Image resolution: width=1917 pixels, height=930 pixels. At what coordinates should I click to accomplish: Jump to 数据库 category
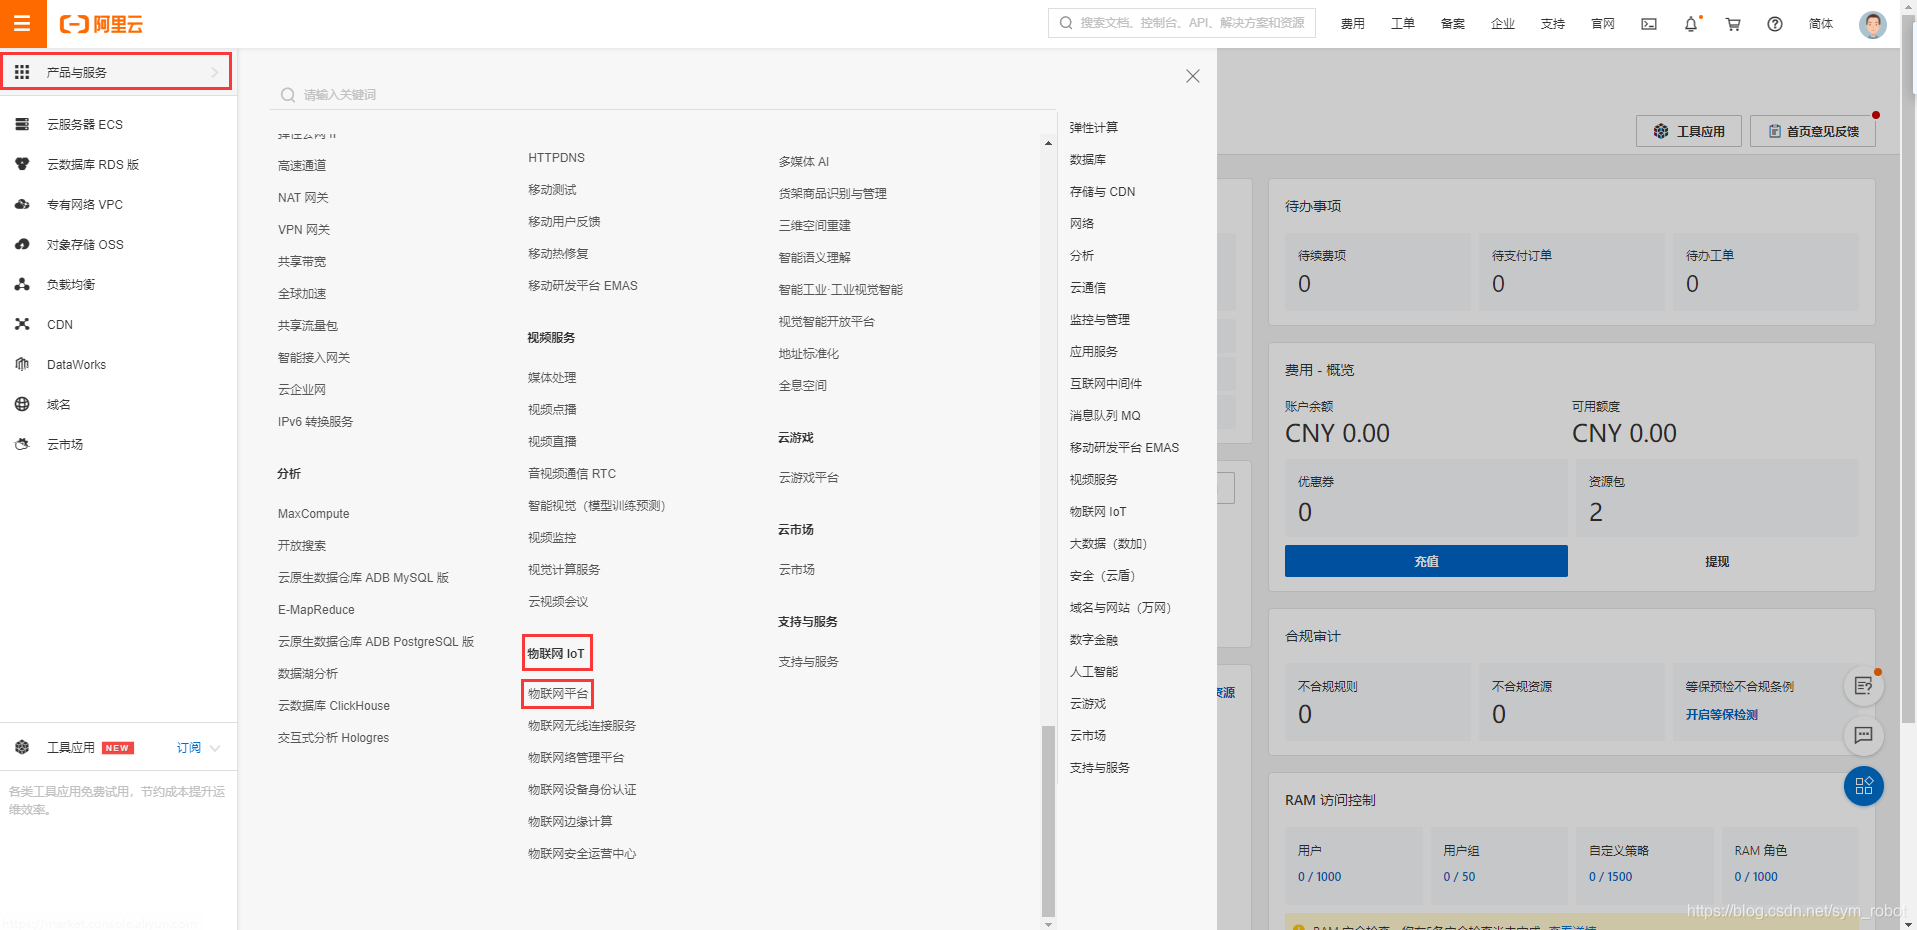[1087, 159]
